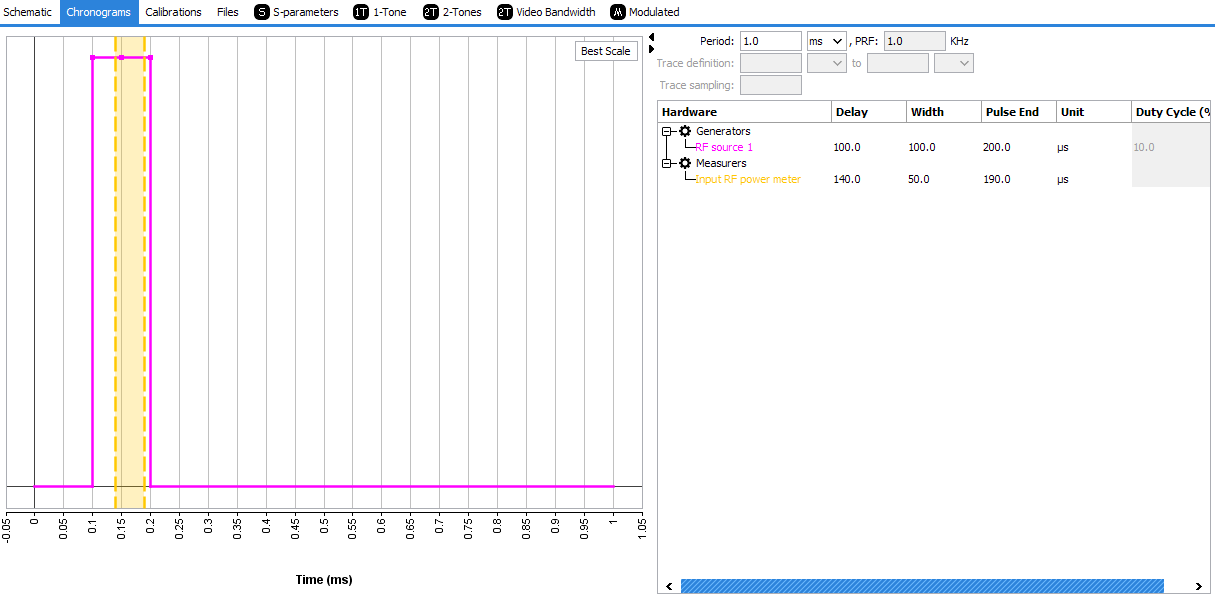Screen dimensions: 1217x602
Task: Click the table's horizontal scrollbar thumb
Action: pyautogui.click(x=922, y=586)
